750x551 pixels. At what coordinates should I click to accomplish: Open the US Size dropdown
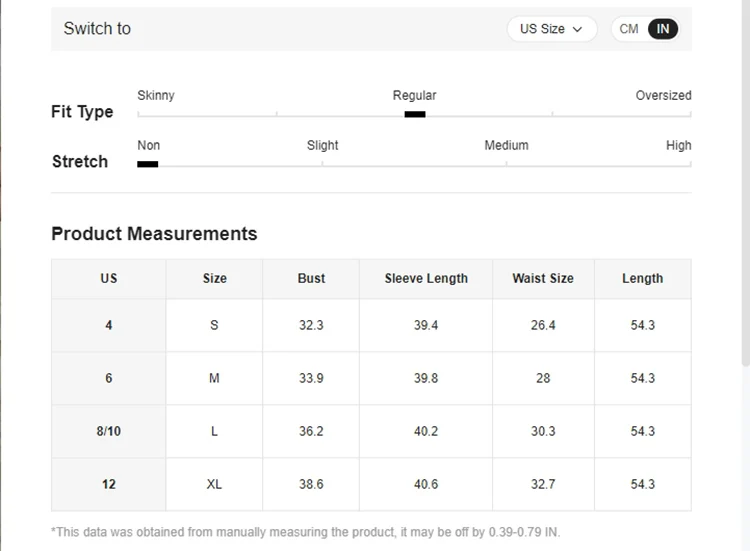(x=551, y=29)
